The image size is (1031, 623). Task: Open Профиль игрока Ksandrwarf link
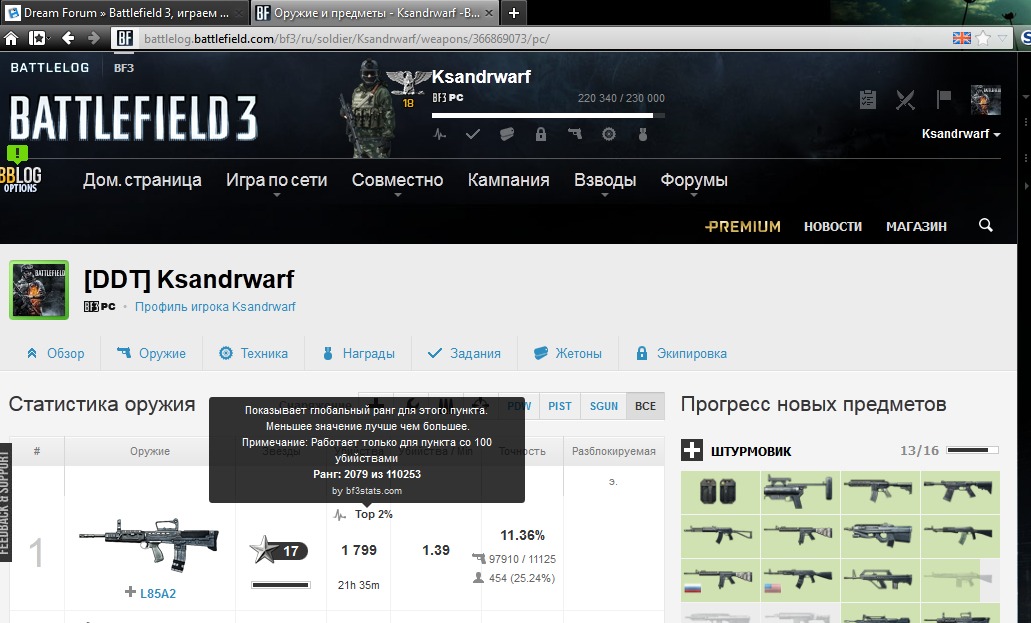pos(215,307)
